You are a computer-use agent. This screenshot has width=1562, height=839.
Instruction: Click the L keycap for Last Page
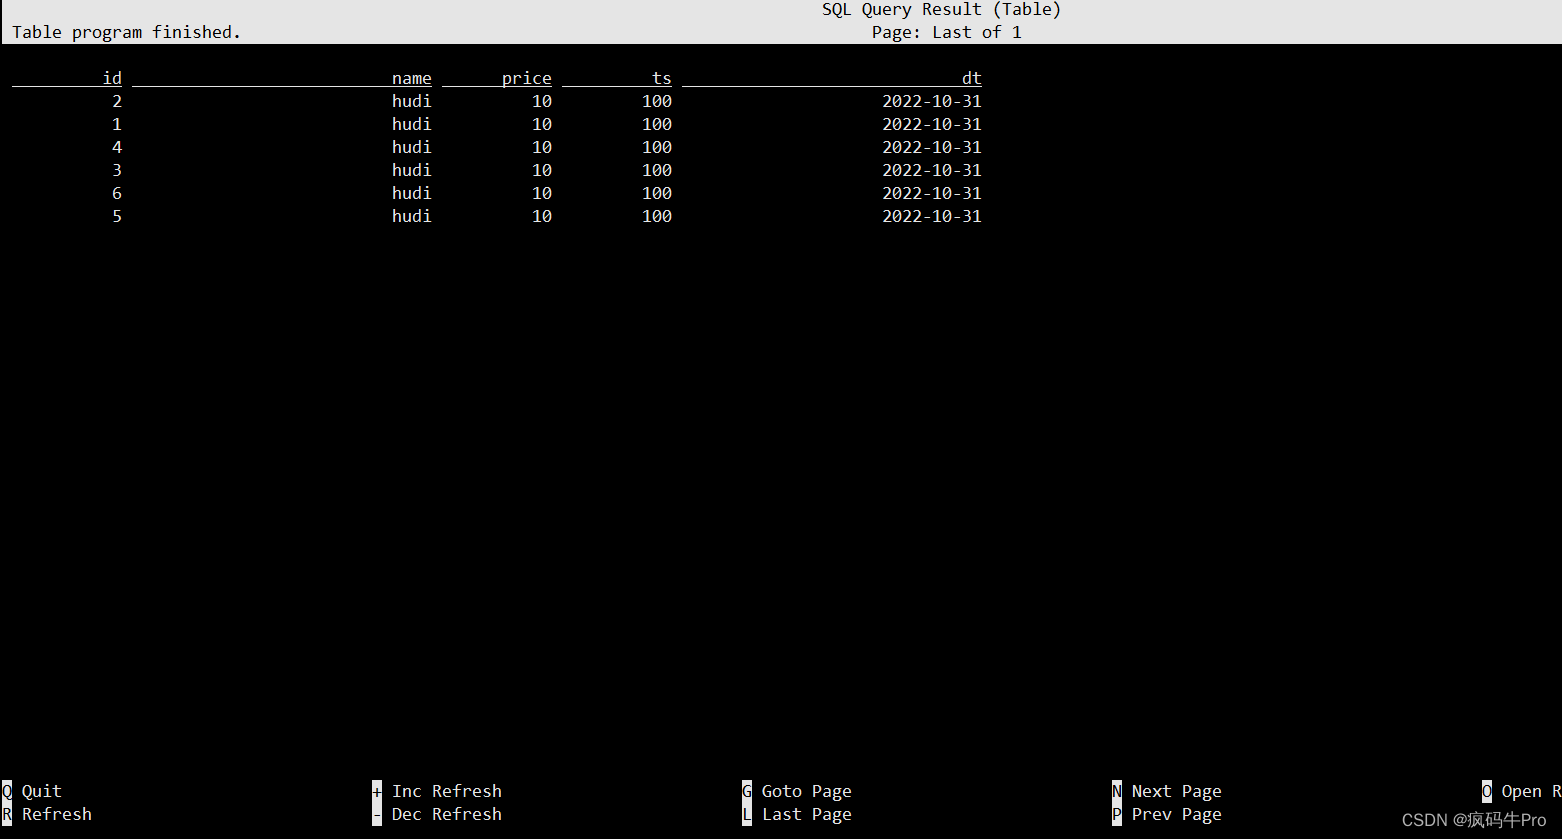(746, 813)
